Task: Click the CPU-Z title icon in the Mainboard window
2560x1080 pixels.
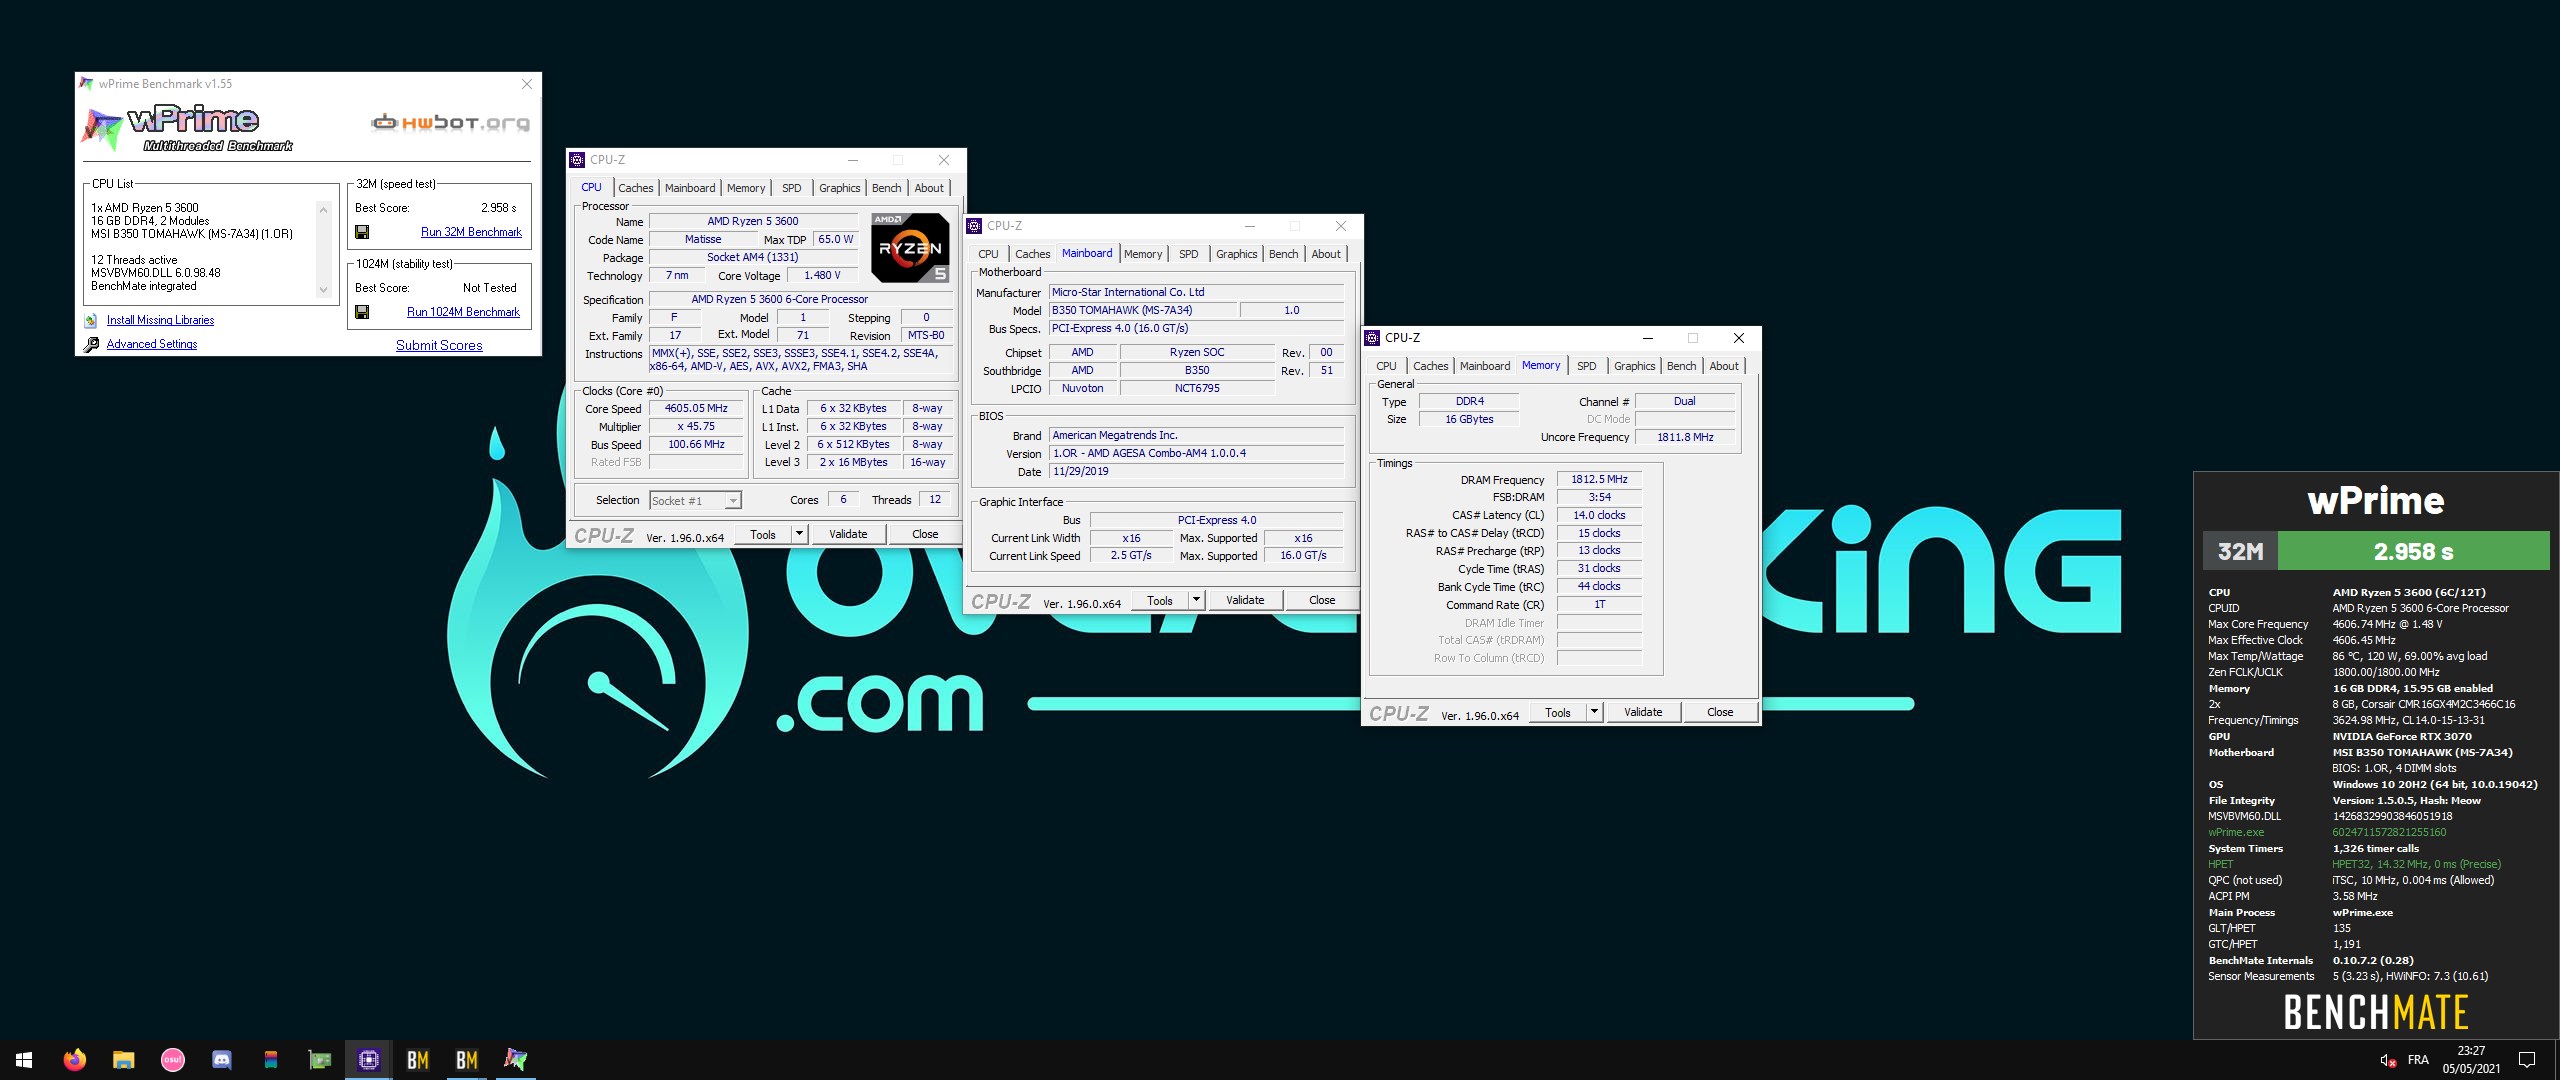Action: pyautogui.click(x=974, y=226)
